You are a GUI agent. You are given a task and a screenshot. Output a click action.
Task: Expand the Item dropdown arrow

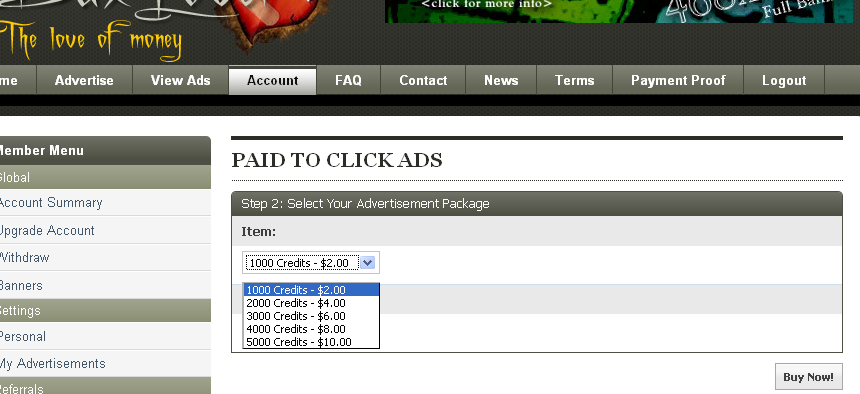click(x=368, y=263)
